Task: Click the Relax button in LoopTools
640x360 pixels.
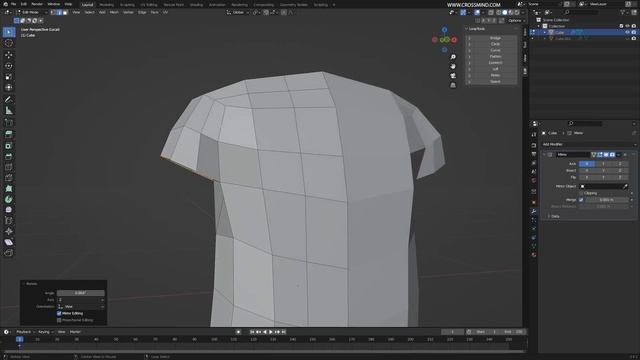Action: (x=495, y=75)
